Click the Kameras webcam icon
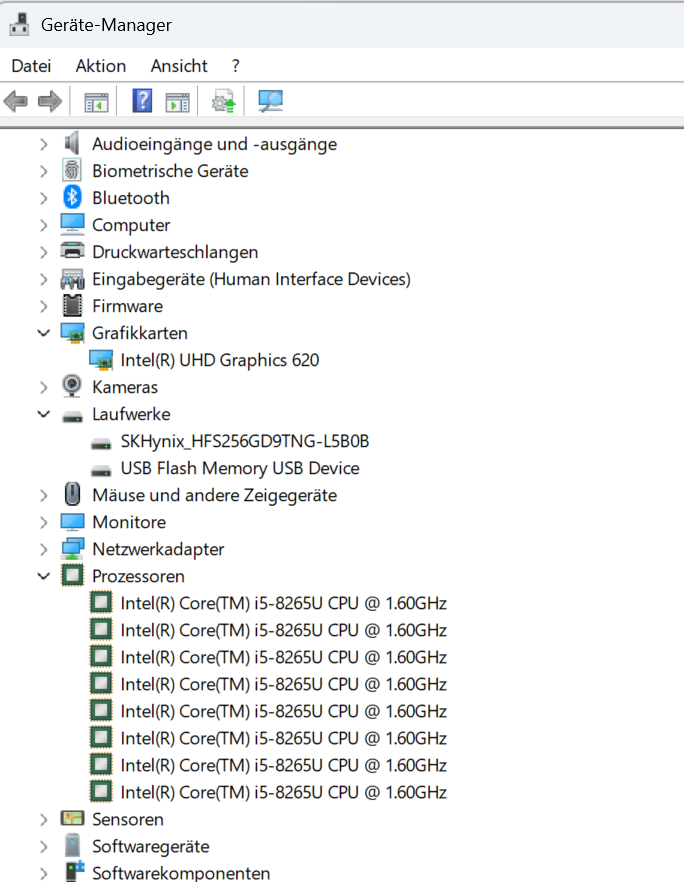Screen dimensions: 684x882 click(x=72, y=386)
